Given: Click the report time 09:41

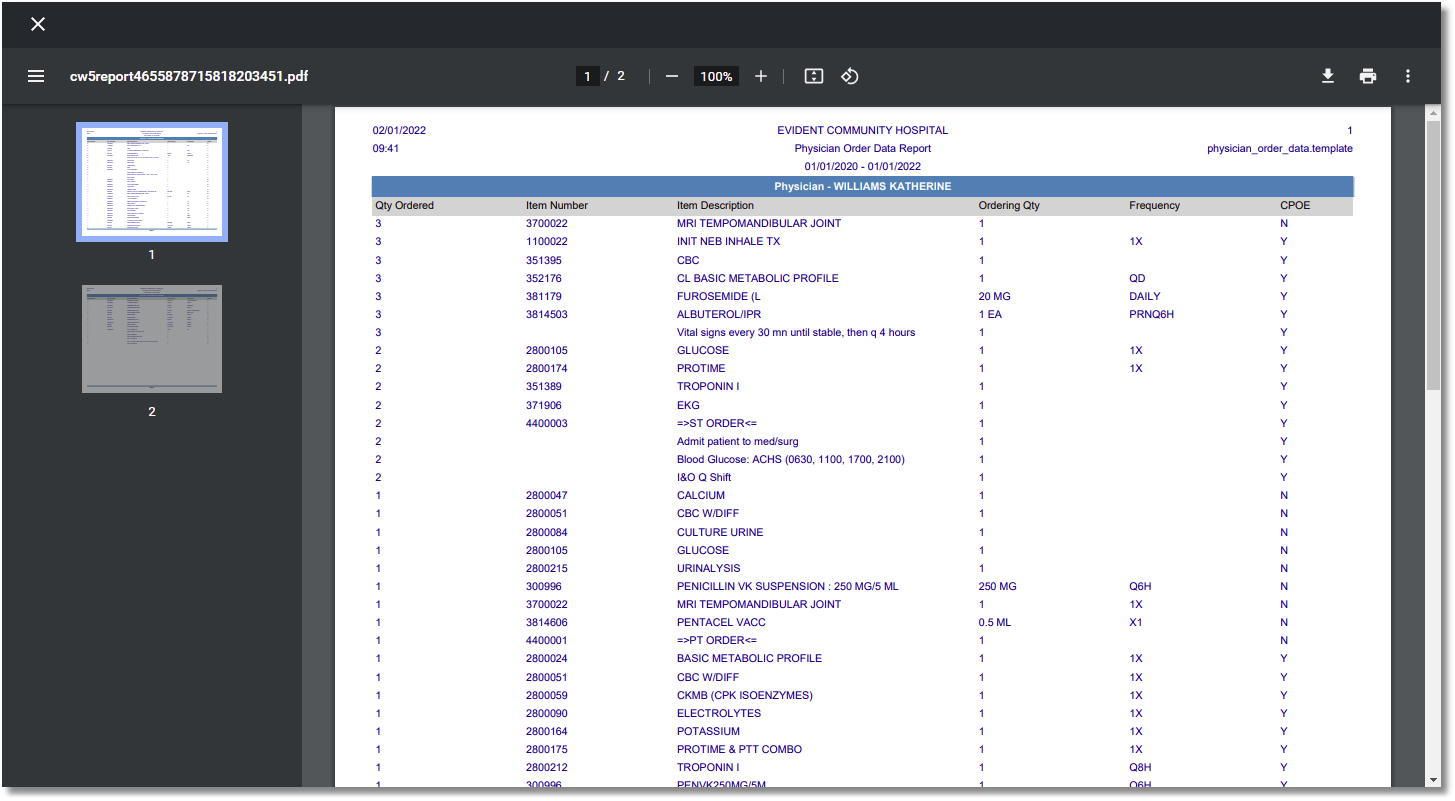Looking at the screenshot, I should pos(386,148).
